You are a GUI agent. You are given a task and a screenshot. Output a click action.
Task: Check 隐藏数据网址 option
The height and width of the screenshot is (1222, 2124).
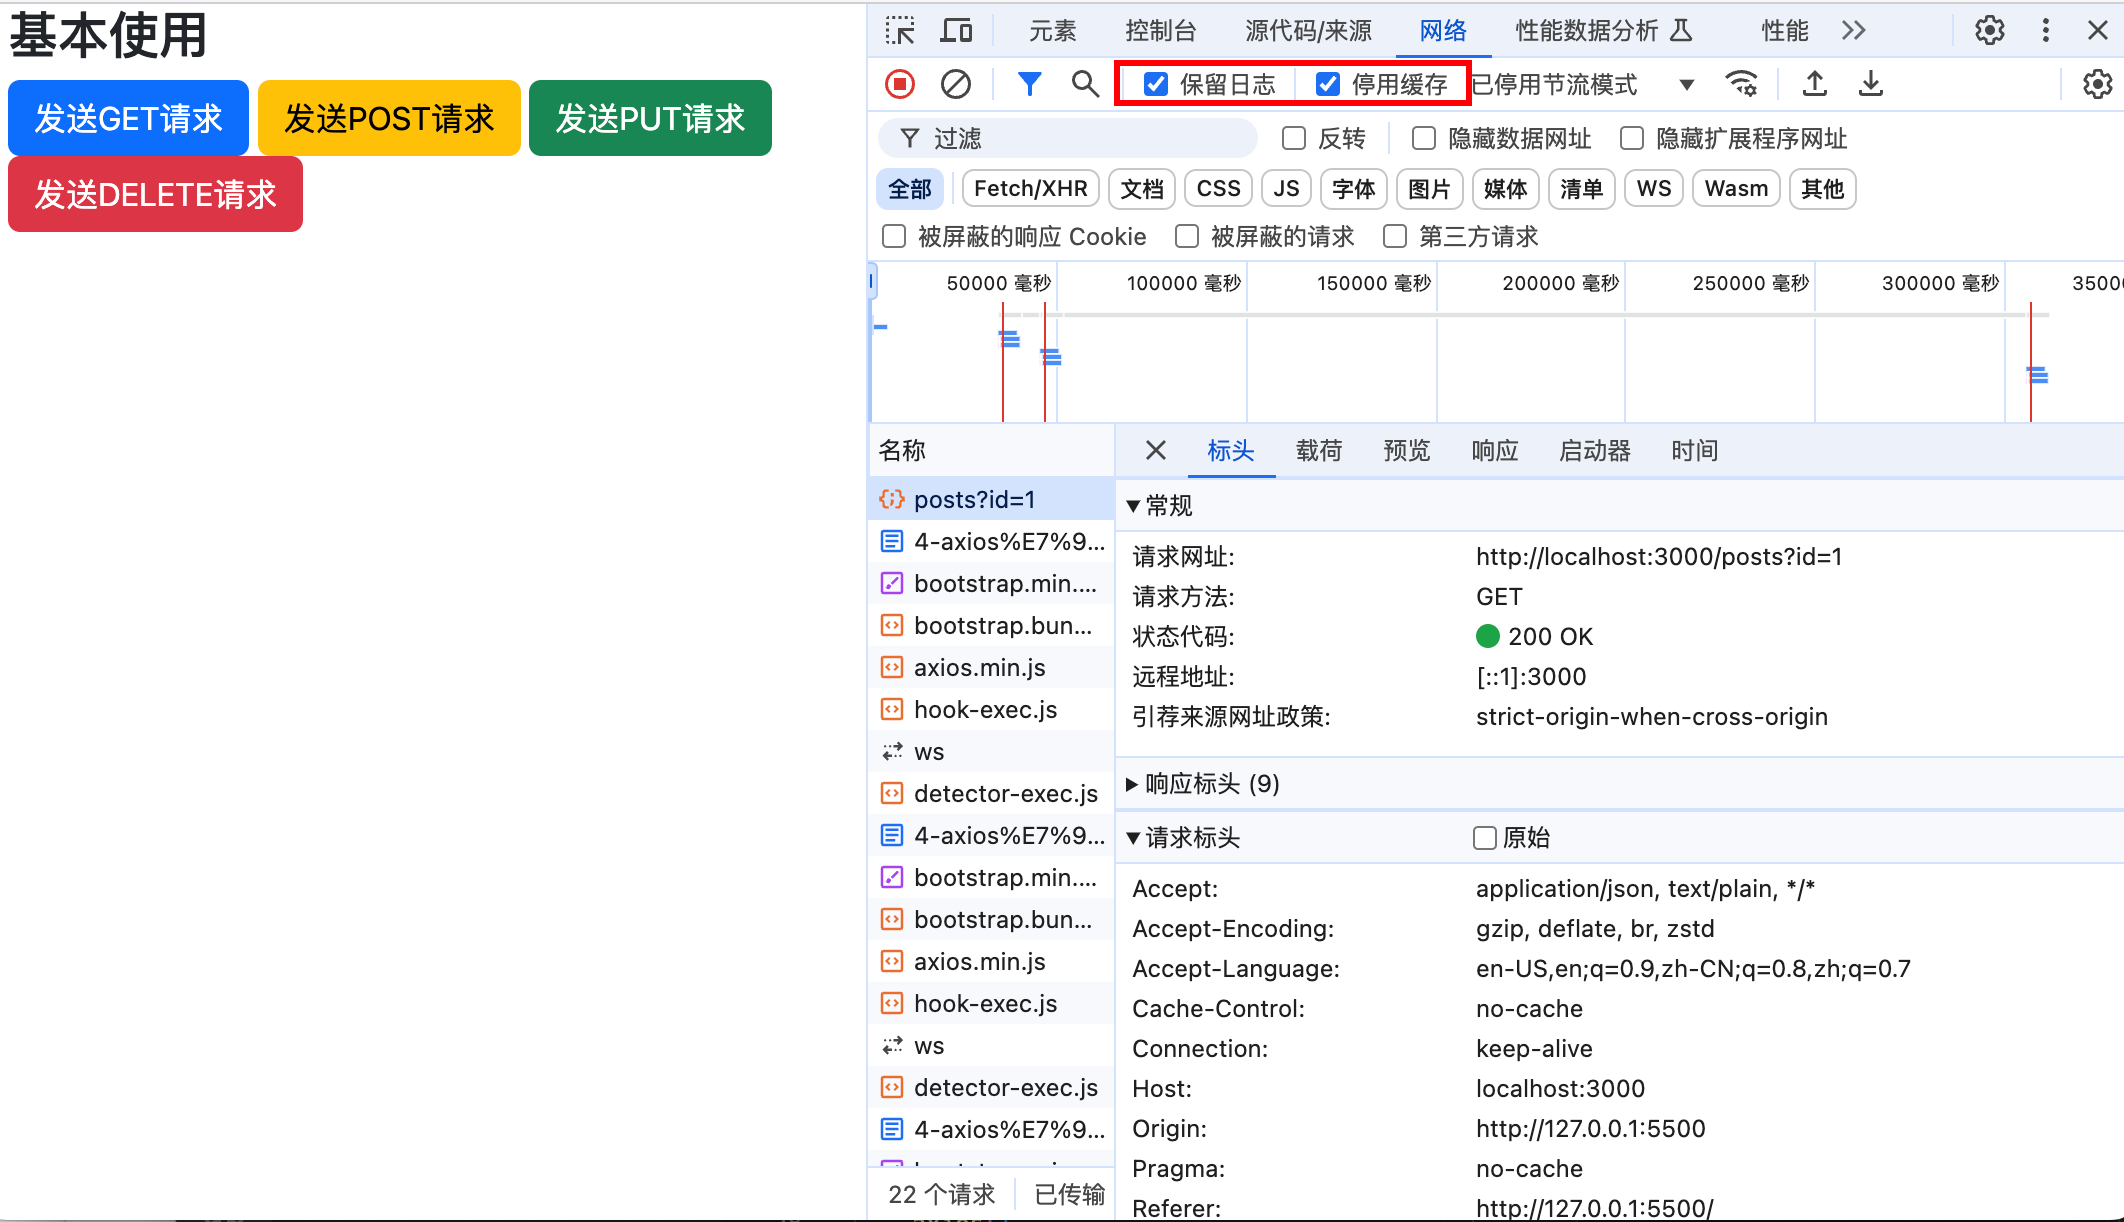click(1424, 138)
